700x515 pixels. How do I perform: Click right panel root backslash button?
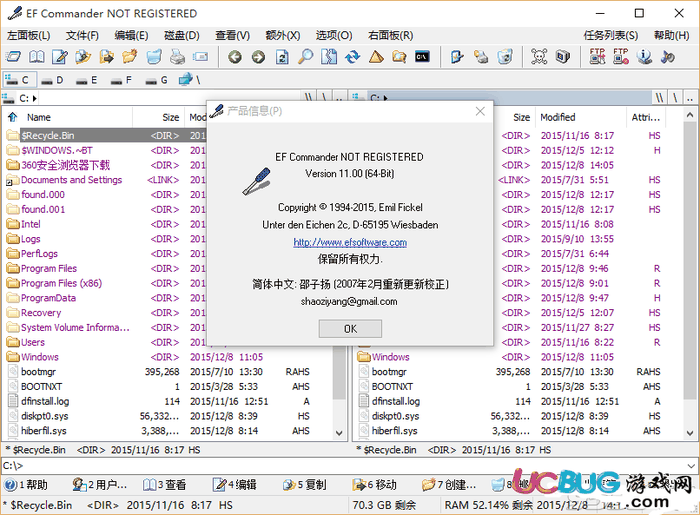click(675, 98)
